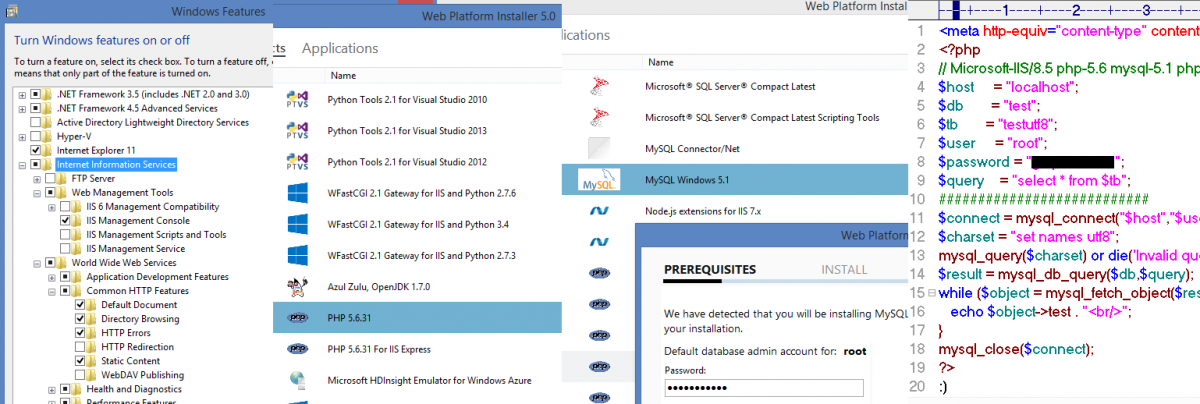1200x404 pixels.
Task: Fold the while loop at code line 15
Action: click(932, 293)
